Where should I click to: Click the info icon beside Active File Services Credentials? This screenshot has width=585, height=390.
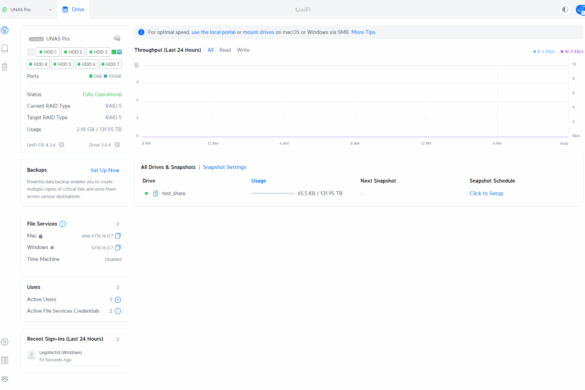[118, 311]
